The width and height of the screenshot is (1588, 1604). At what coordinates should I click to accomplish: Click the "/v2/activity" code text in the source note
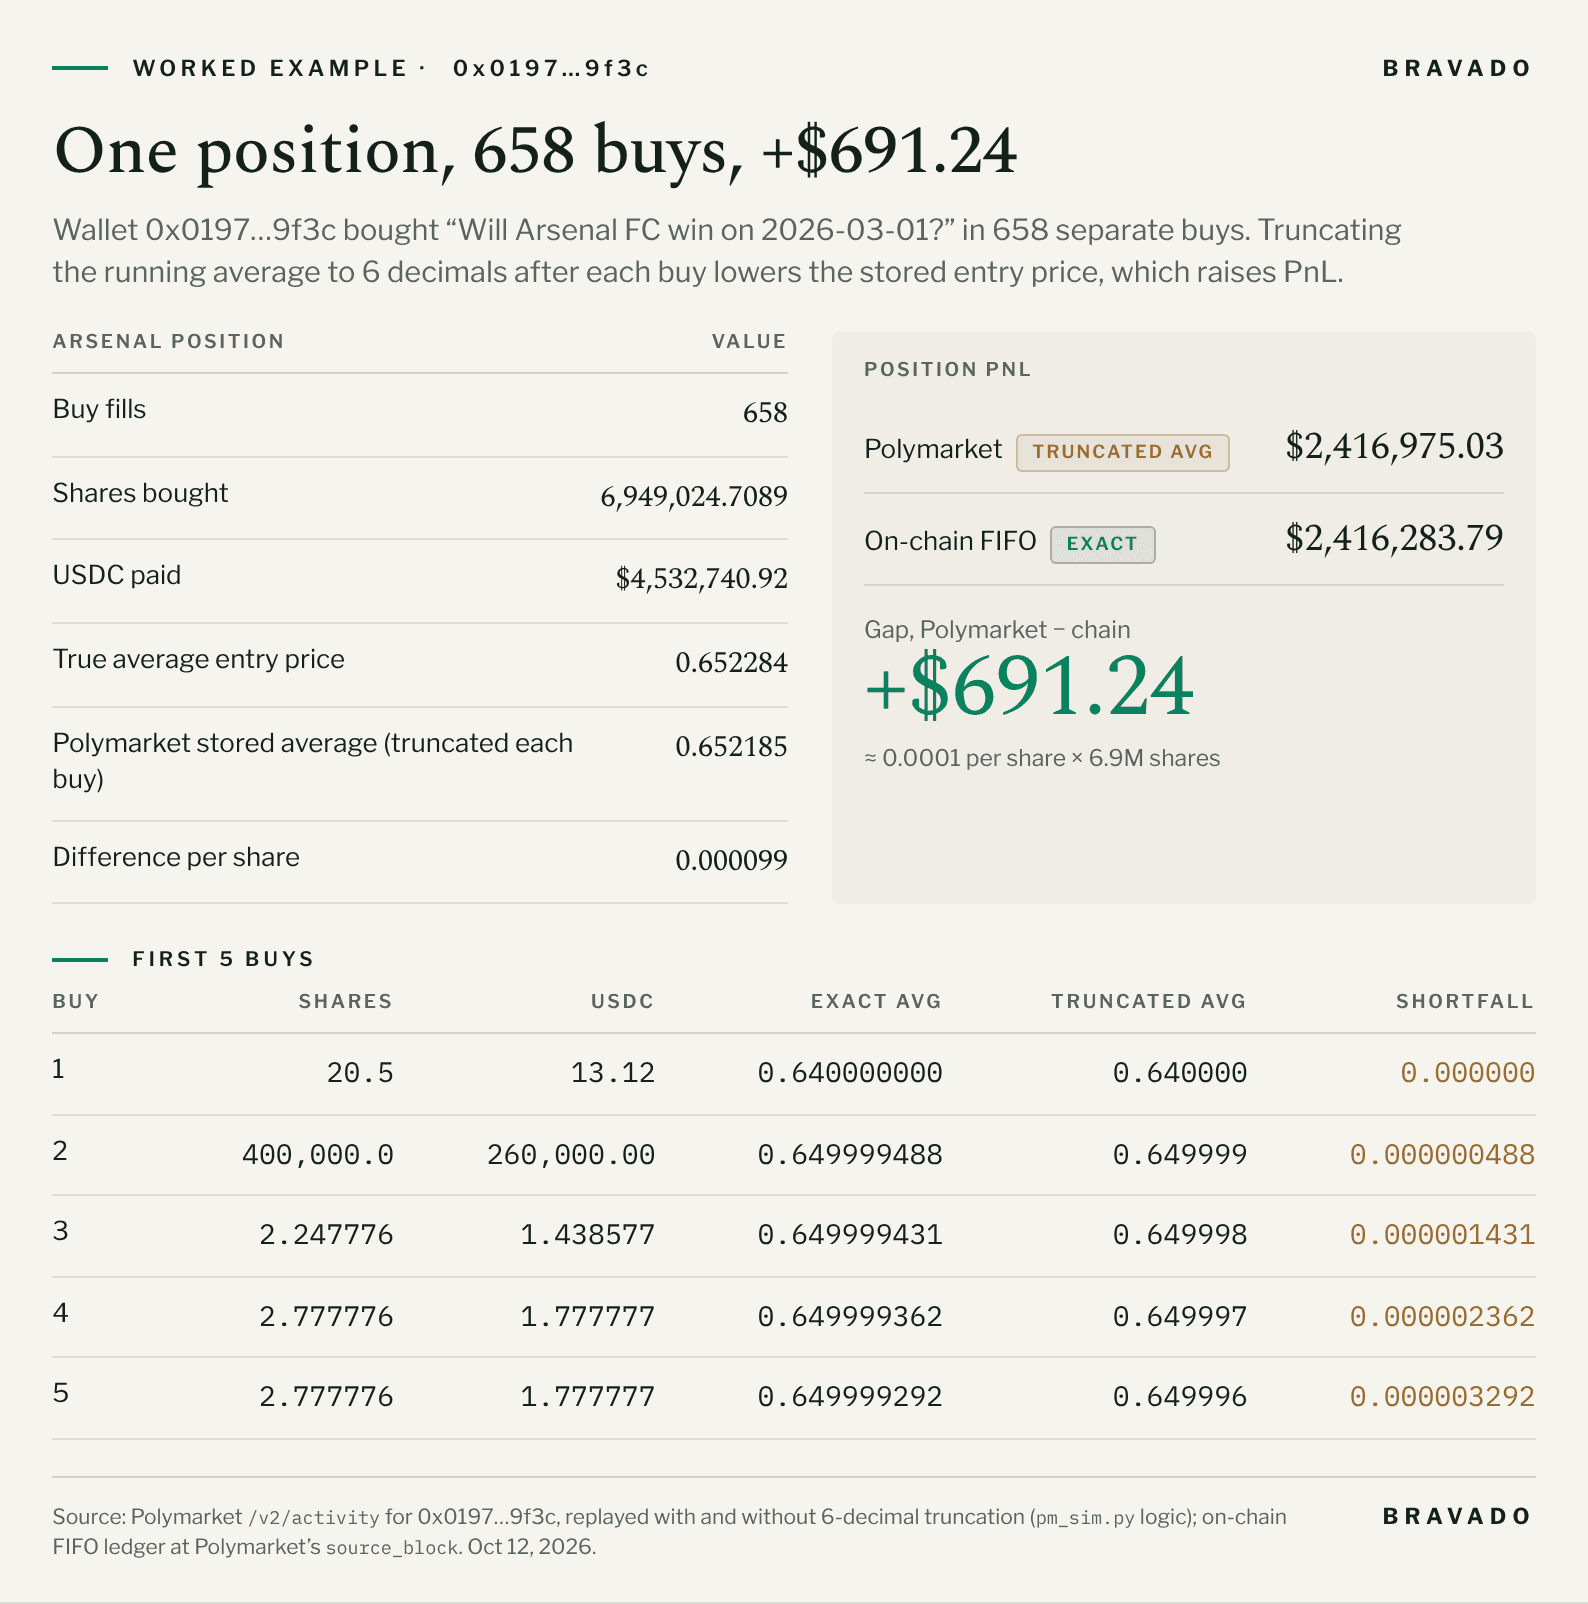click(314, 1518)
